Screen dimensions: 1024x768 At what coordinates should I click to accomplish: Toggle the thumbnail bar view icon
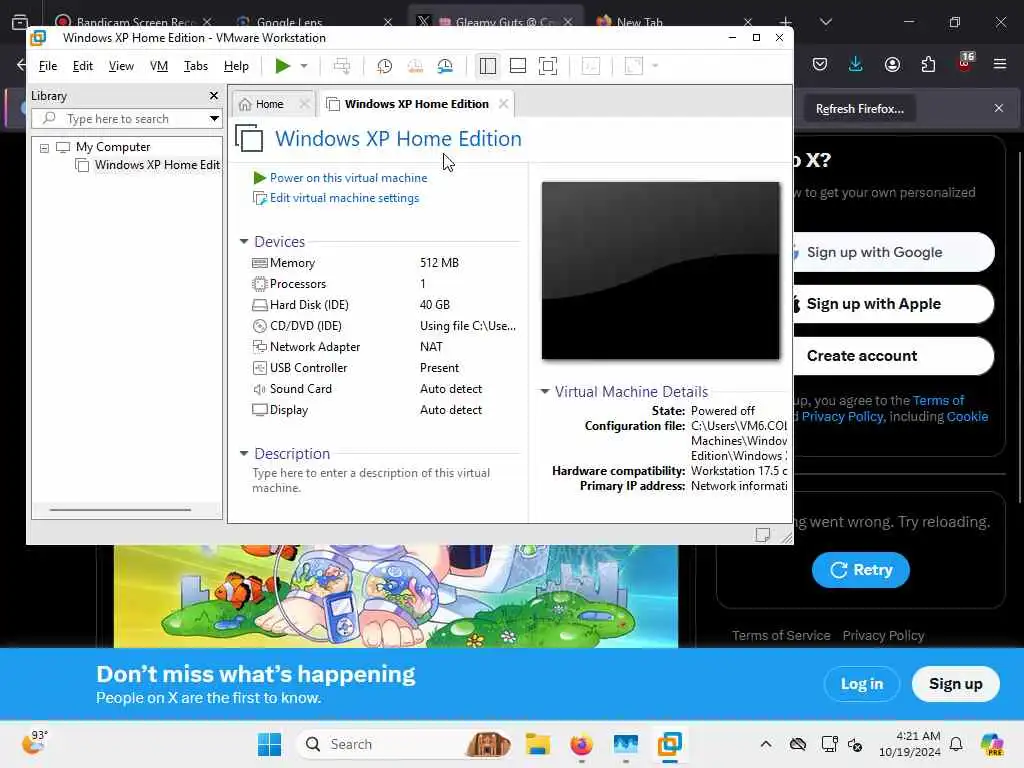(518, 66)
